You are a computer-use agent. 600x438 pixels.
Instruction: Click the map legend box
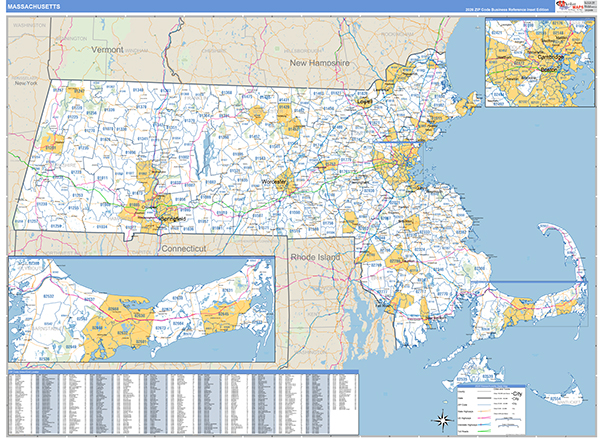(x=491, y=410)
